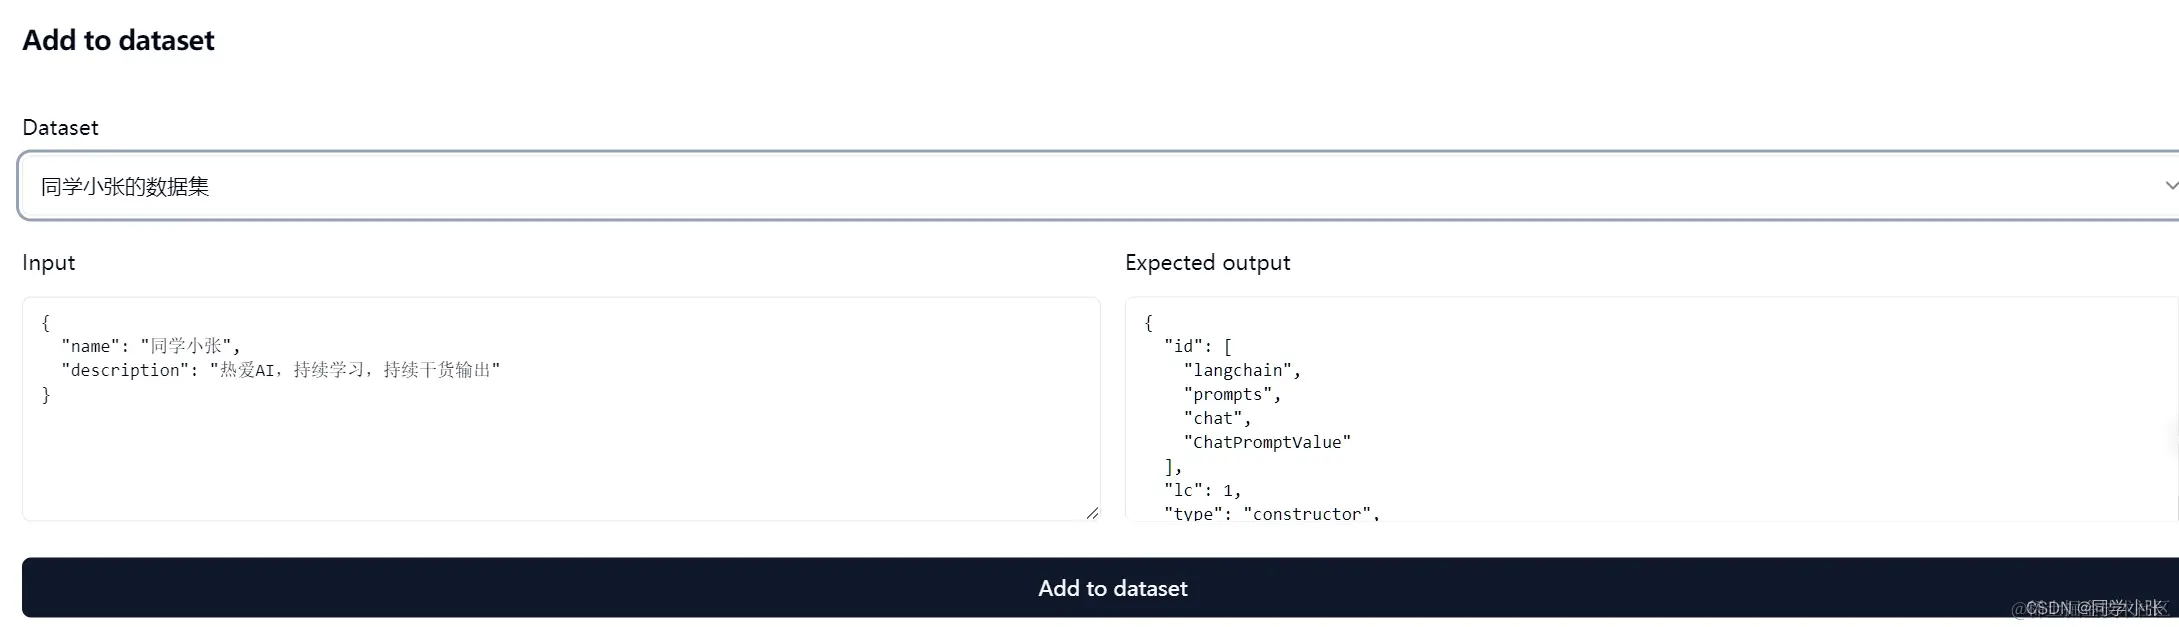
Task: Click the "name" line in Input JSON
Action: [x=150, y=346]
